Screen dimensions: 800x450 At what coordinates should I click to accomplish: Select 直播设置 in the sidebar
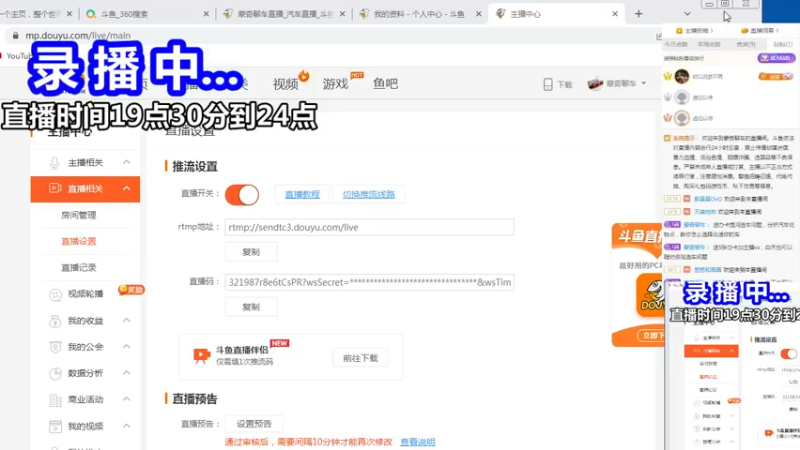[x=79, y=241]
